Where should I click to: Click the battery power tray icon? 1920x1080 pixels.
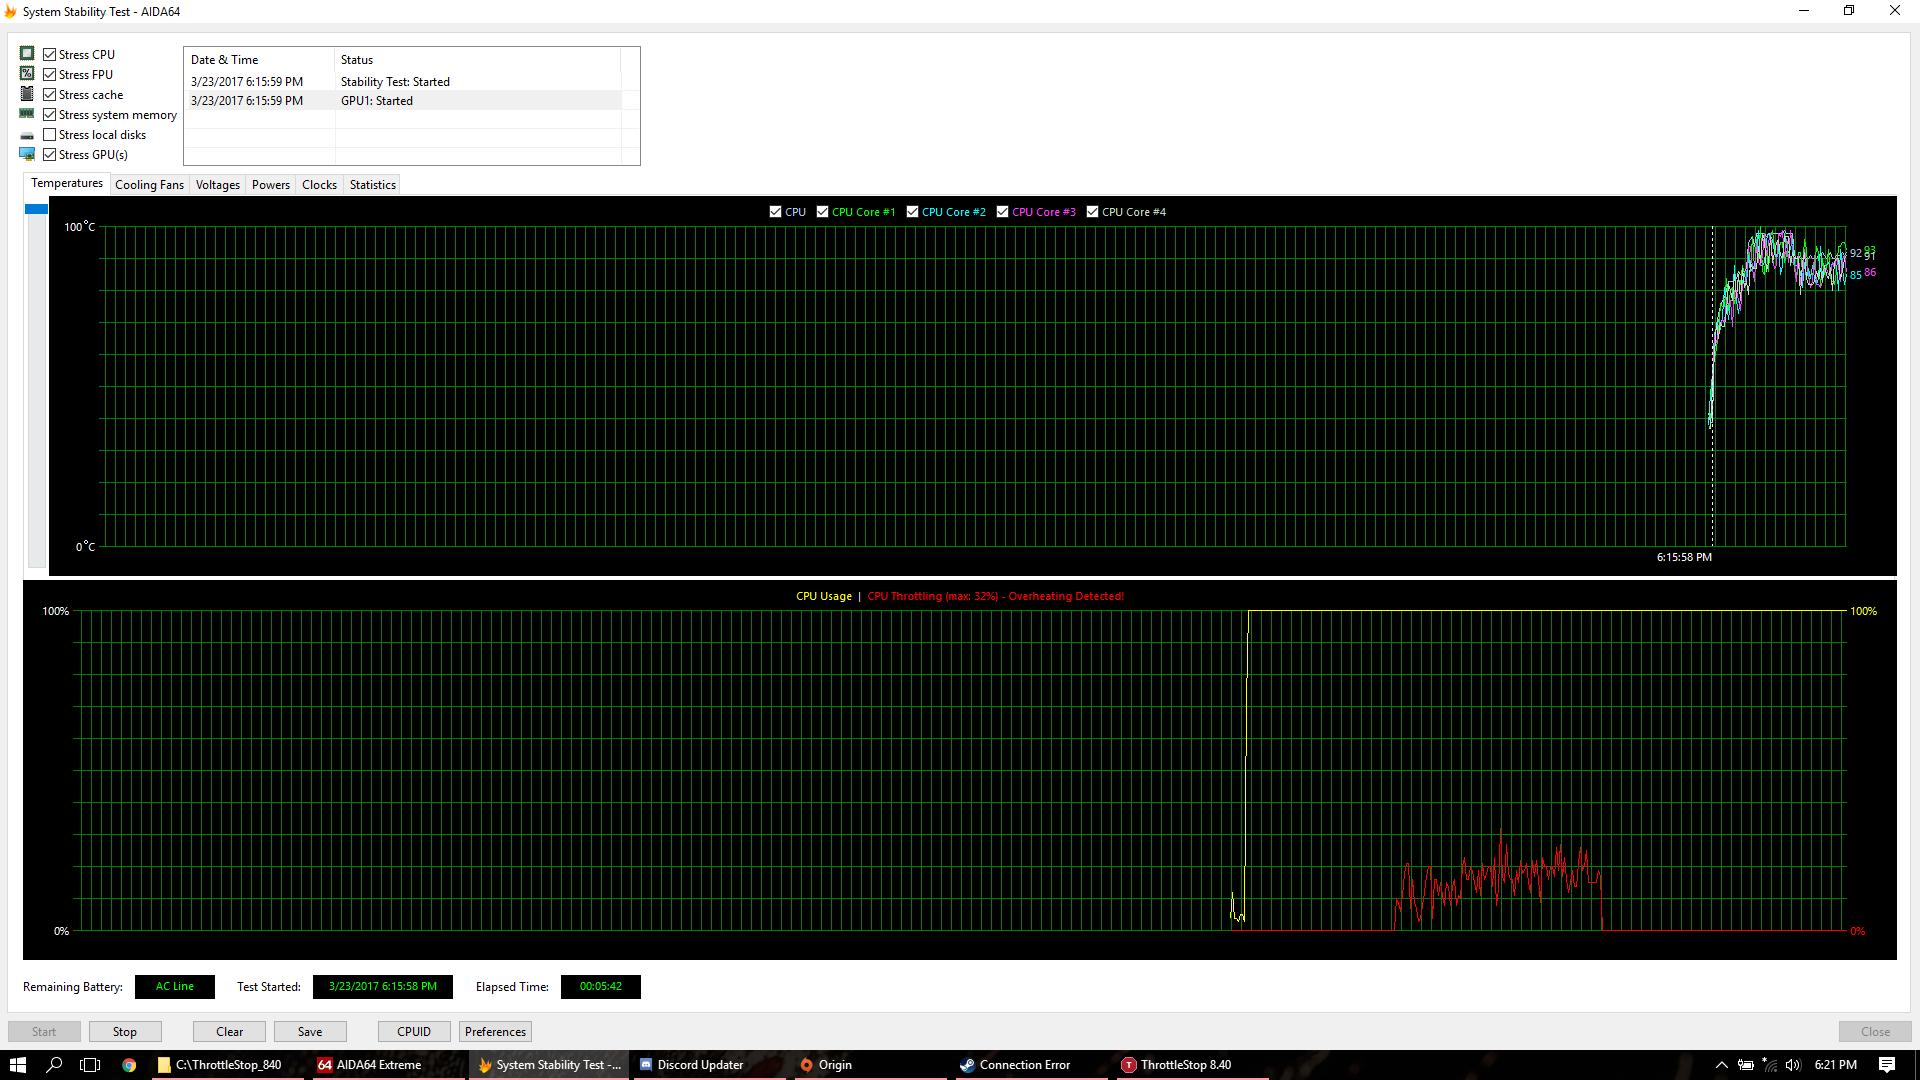coord(1746,1065)
